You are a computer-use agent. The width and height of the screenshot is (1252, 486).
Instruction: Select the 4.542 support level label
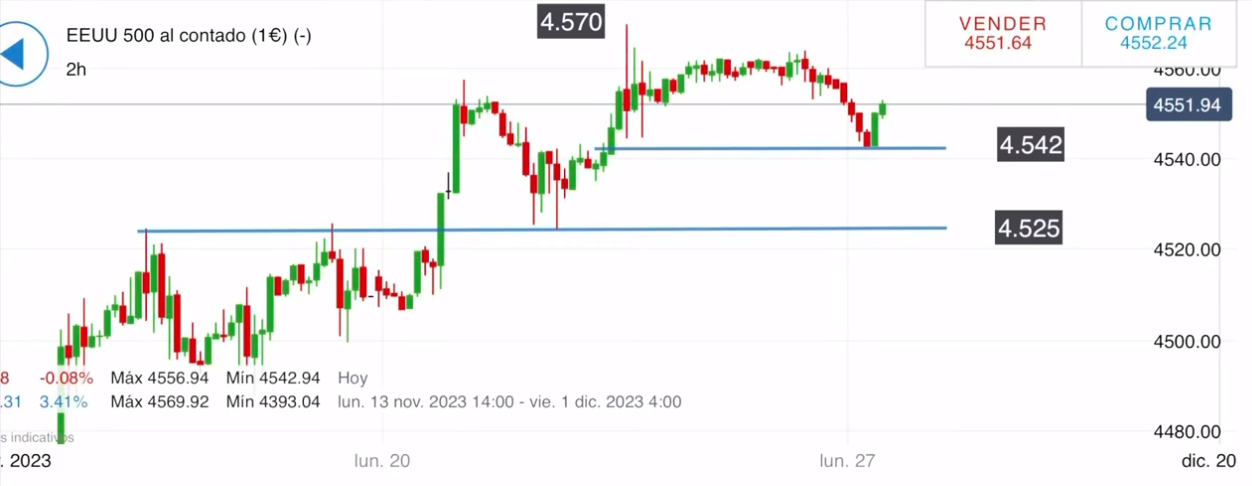[1030, 146]
